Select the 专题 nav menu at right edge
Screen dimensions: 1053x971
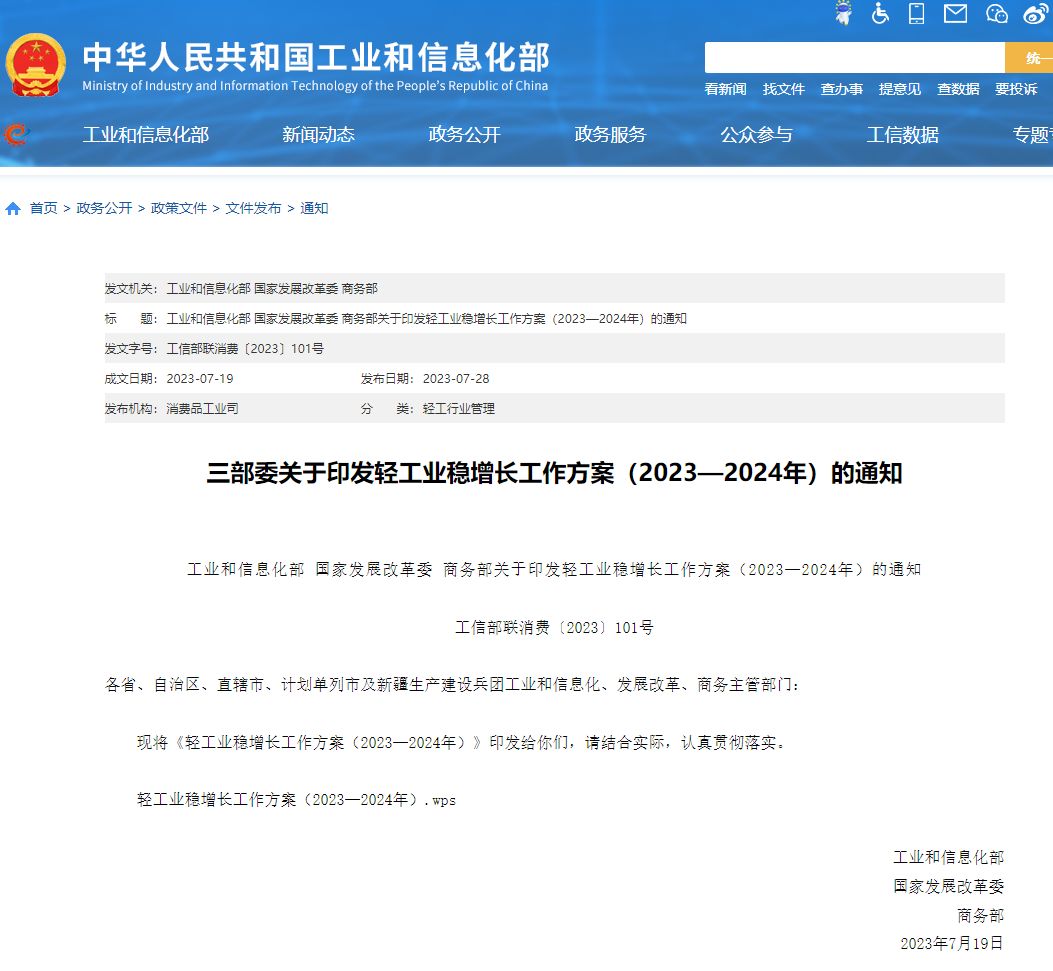click(x=1032, y=135)
